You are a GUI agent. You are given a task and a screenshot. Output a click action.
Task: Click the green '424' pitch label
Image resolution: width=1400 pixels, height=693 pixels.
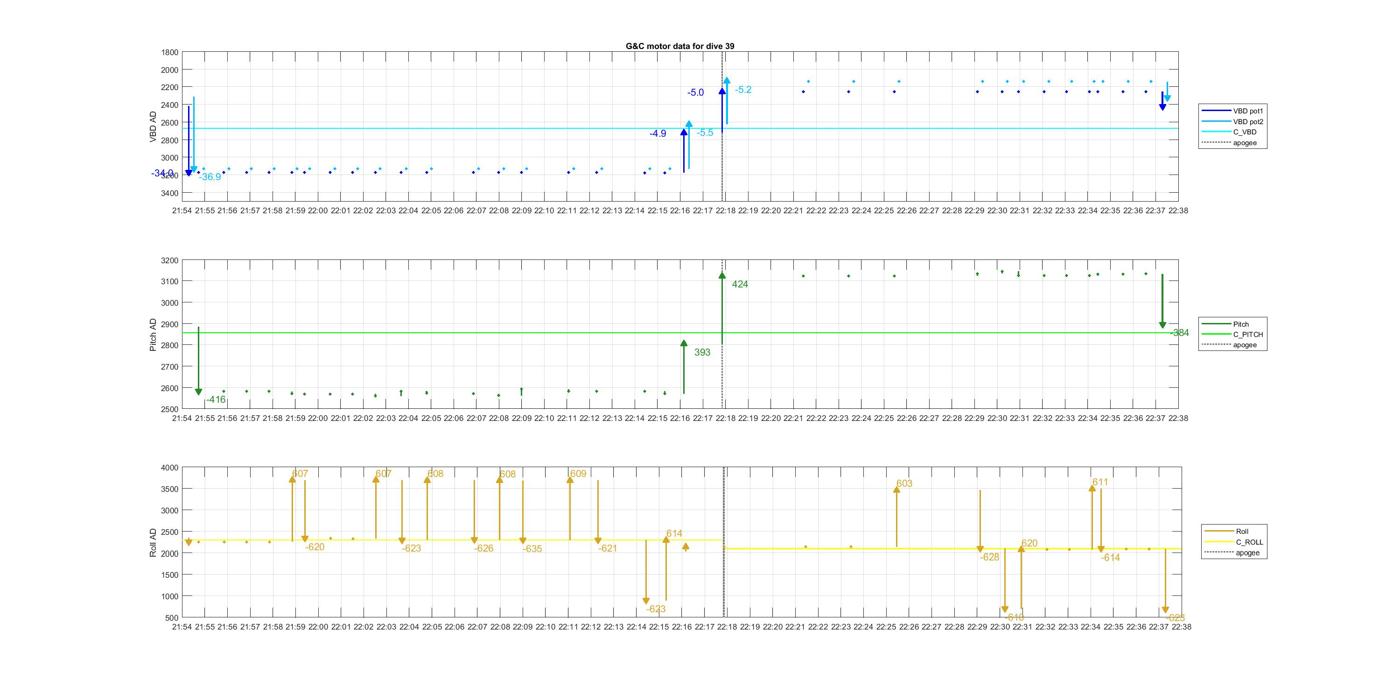[x=740, y=284]
